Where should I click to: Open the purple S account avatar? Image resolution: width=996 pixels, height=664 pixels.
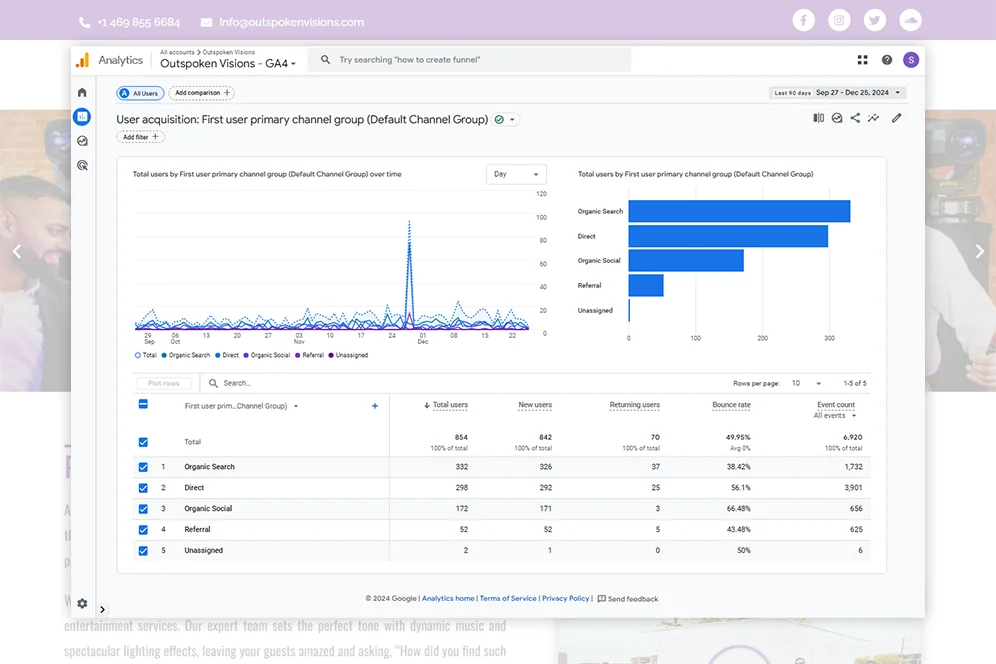point(911,60)
